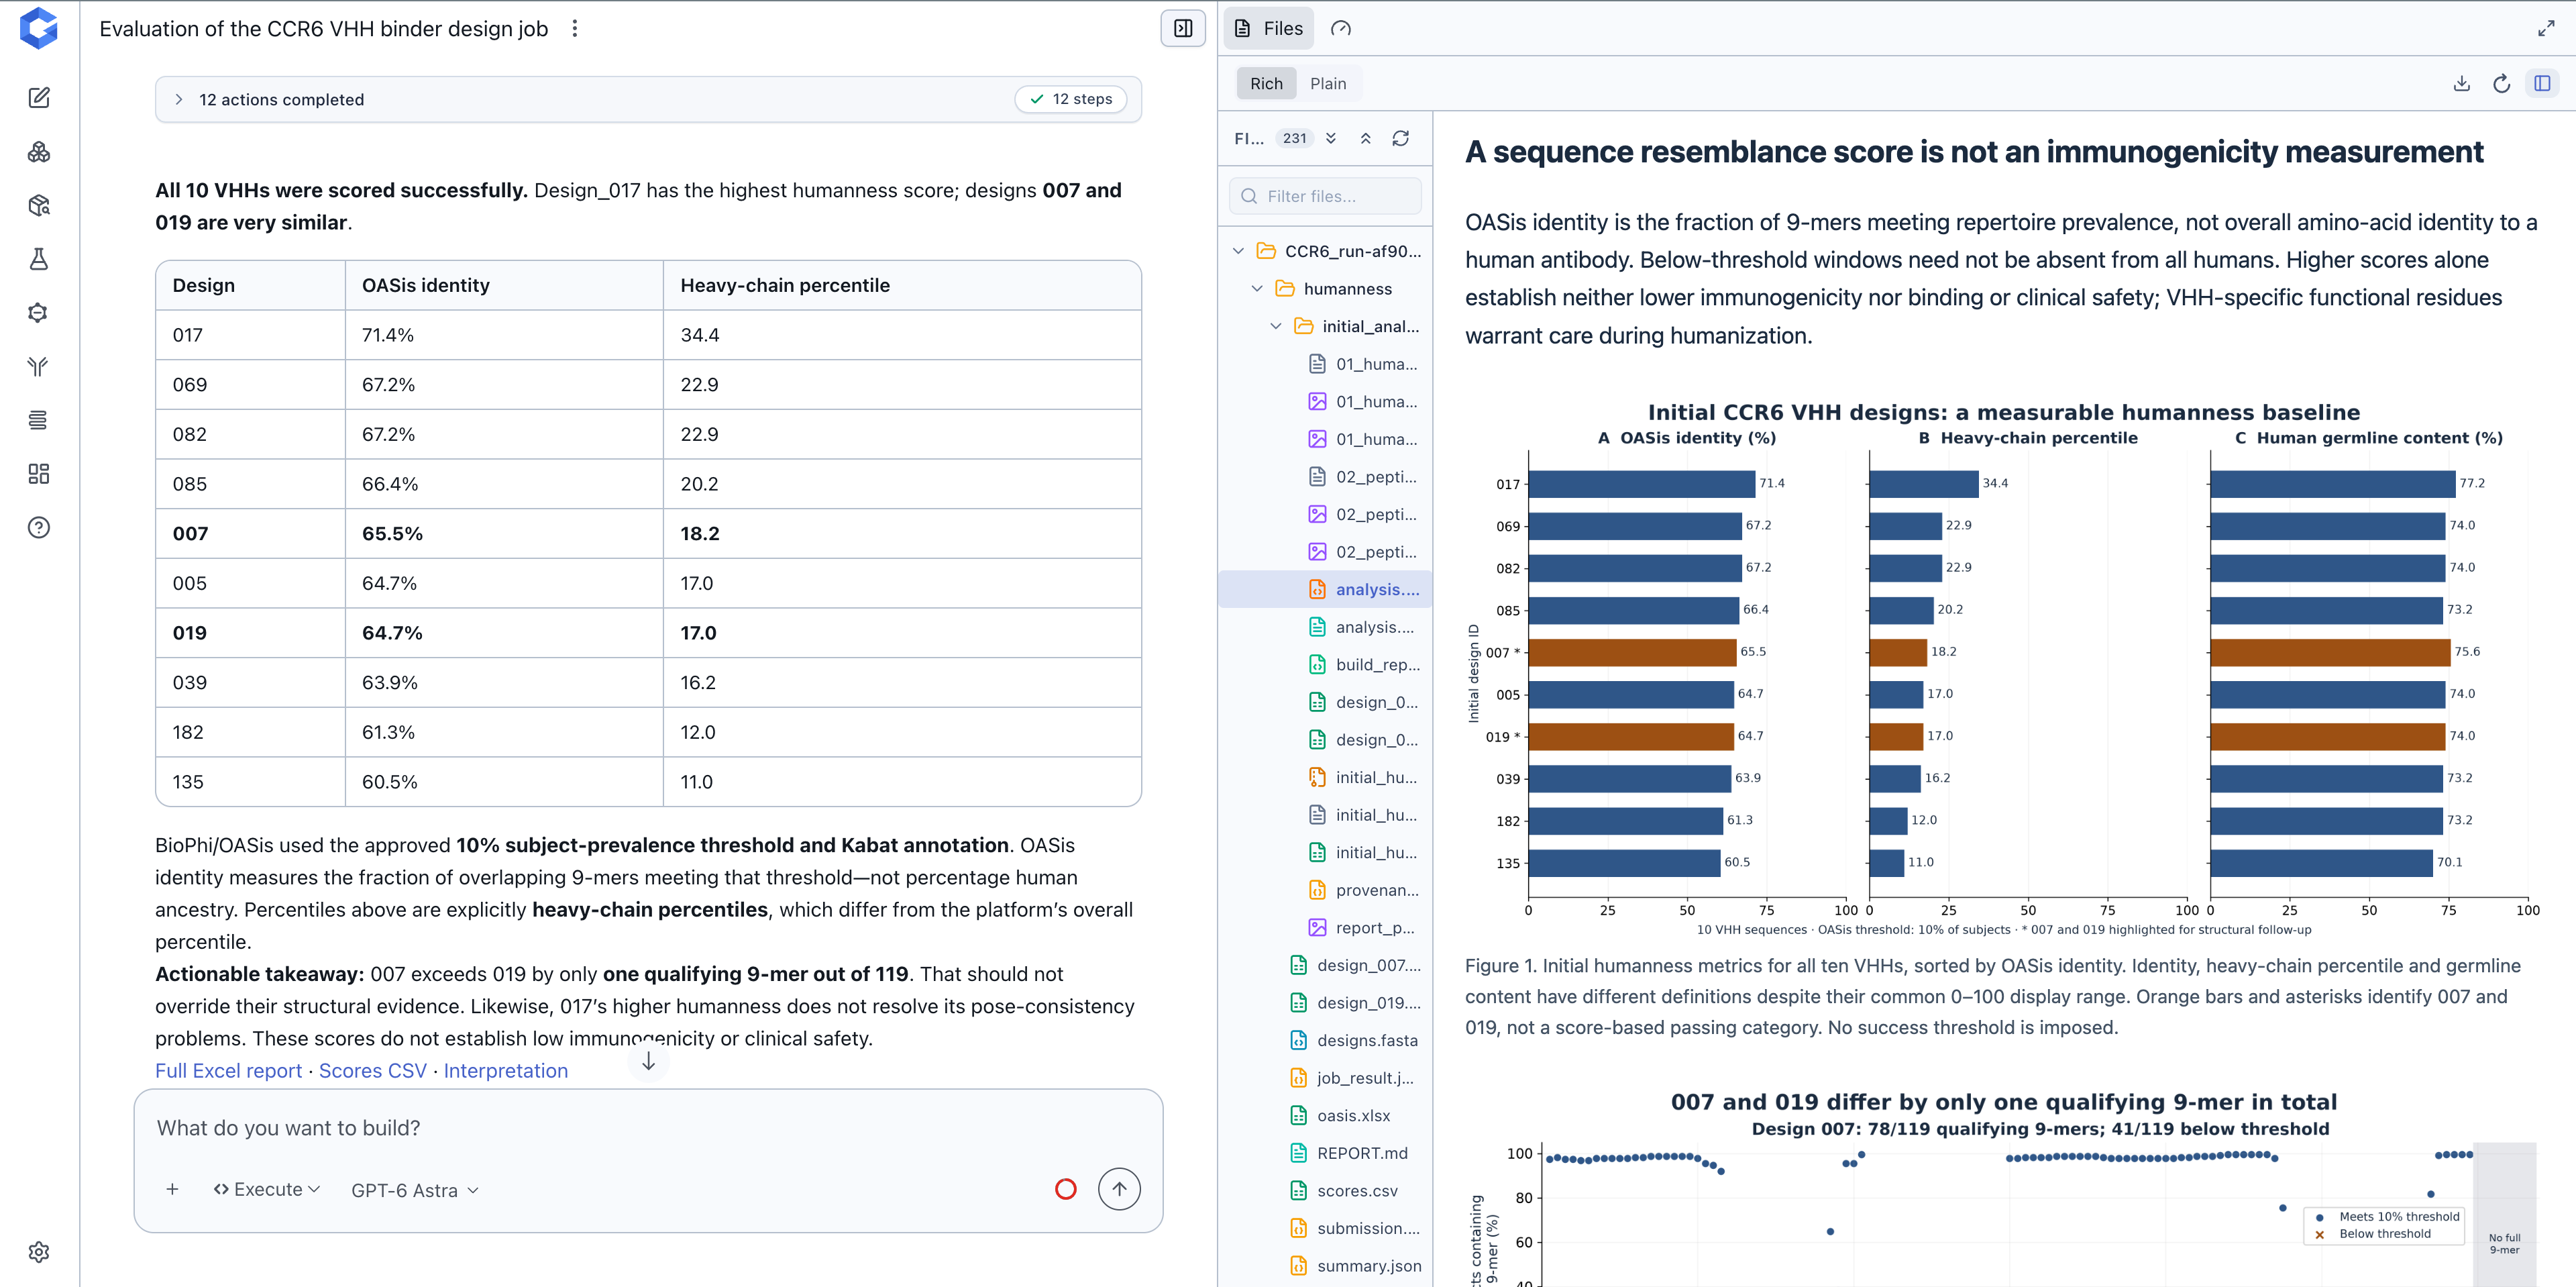Toggle the side panel collapse button

point(1183,28)
